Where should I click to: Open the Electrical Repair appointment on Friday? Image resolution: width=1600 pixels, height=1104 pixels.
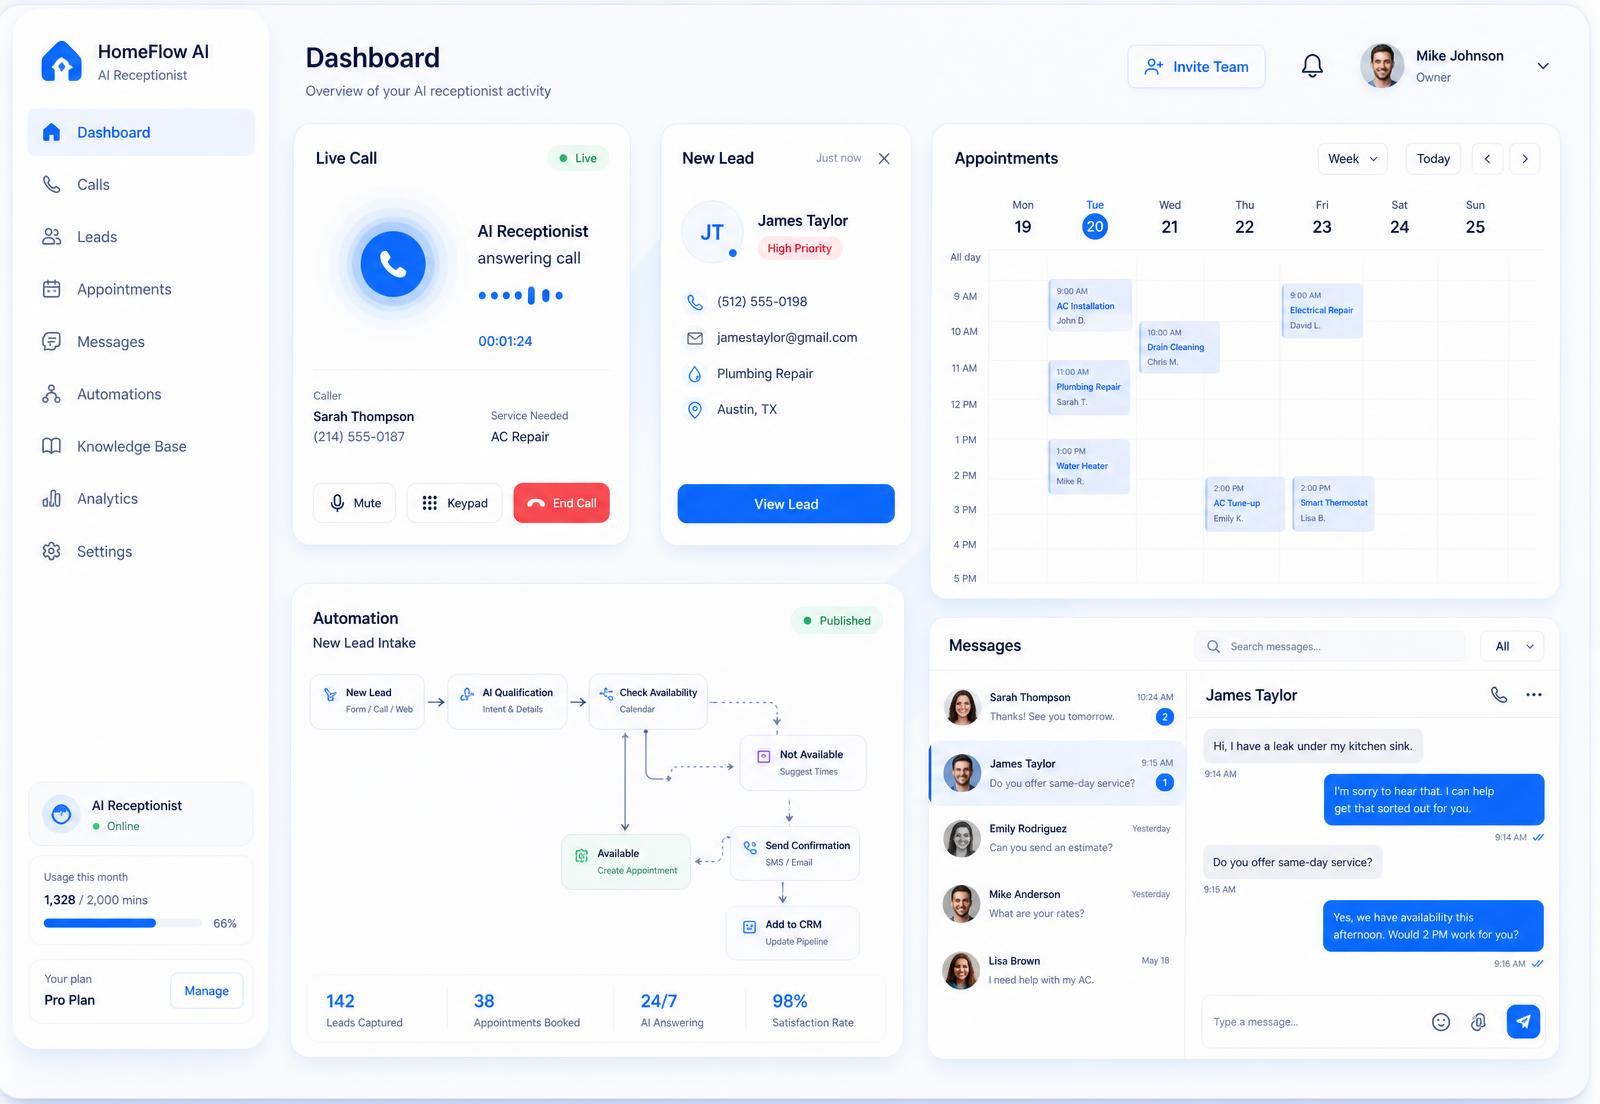coord(1322,310)
